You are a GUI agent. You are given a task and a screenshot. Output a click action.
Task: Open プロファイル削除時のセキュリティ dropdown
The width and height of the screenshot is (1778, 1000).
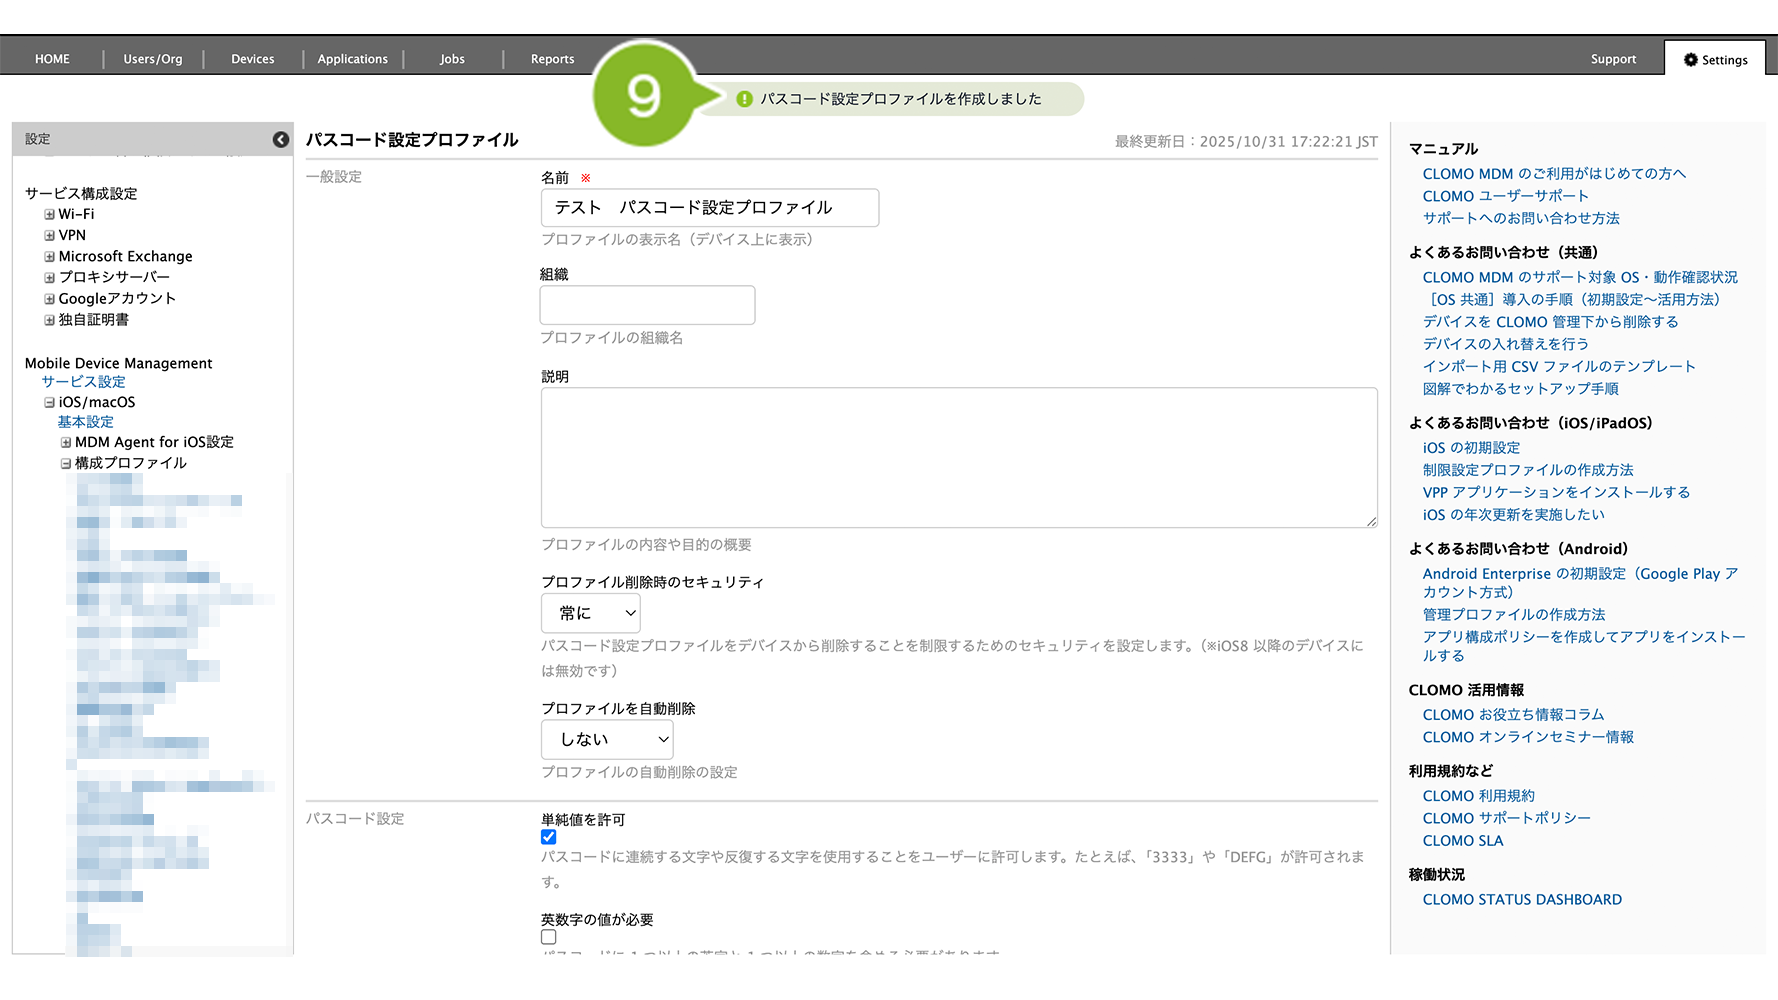(590, 613)
